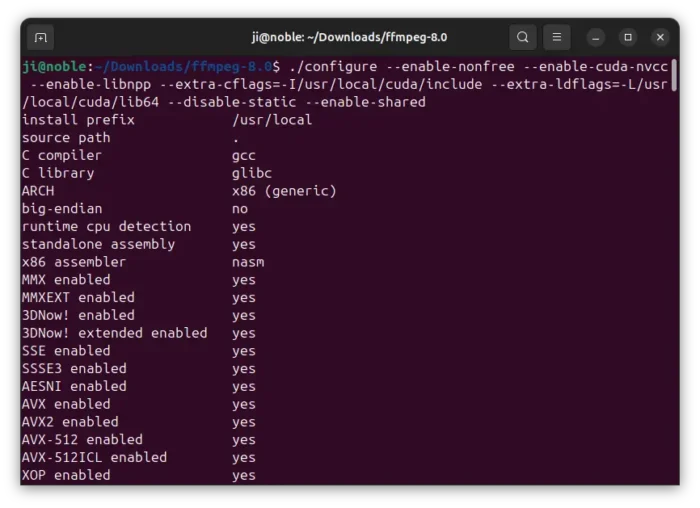Click the AVX-512ICL enabled line
Viewport: 700px width, 508px height.
click(x=139, y=458)
